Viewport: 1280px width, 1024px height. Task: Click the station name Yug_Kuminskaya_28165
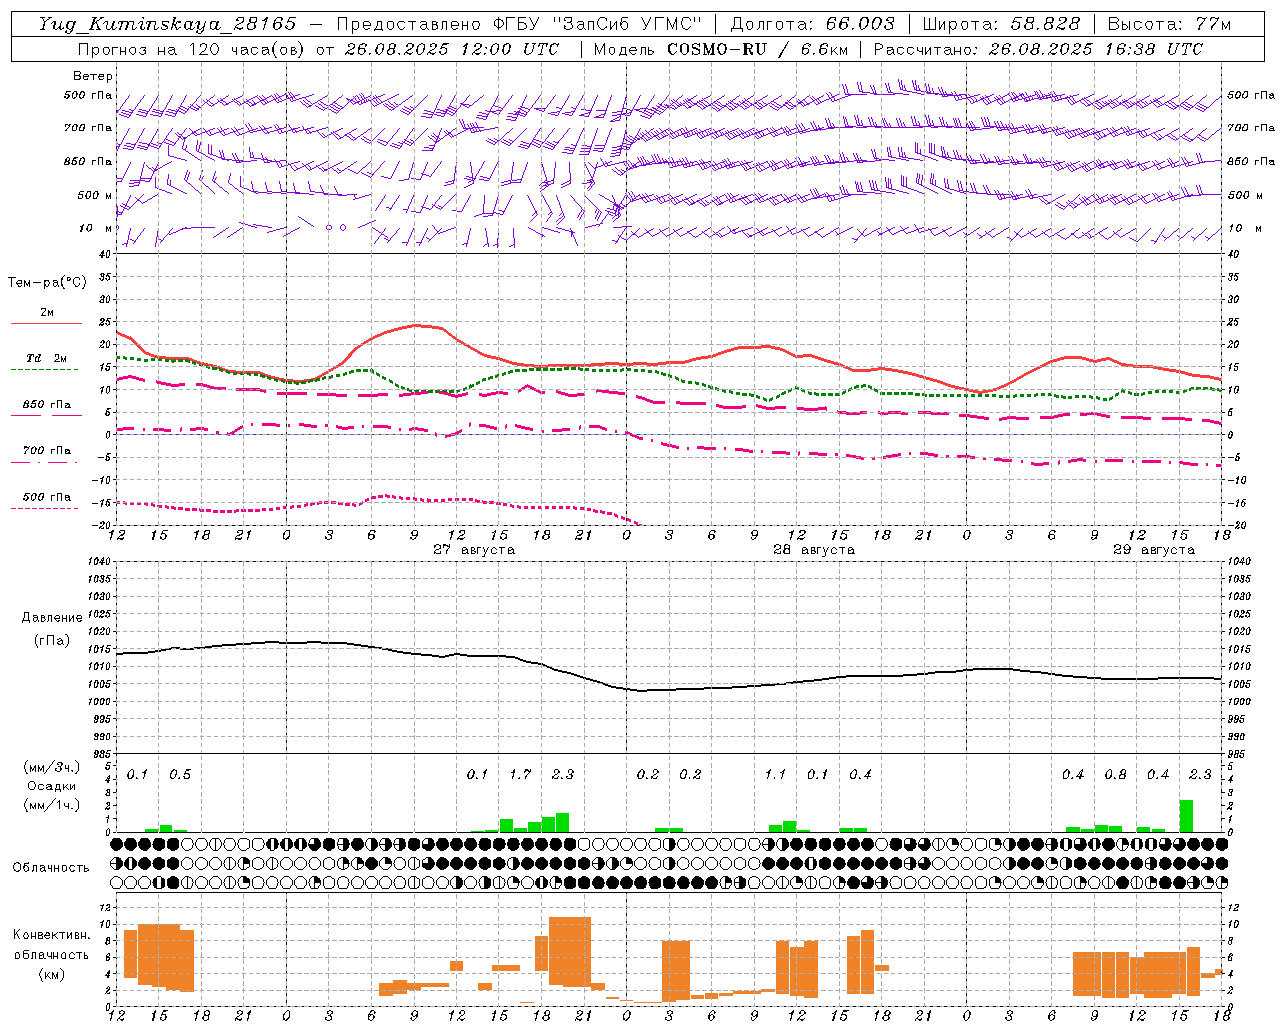[168, 24]
